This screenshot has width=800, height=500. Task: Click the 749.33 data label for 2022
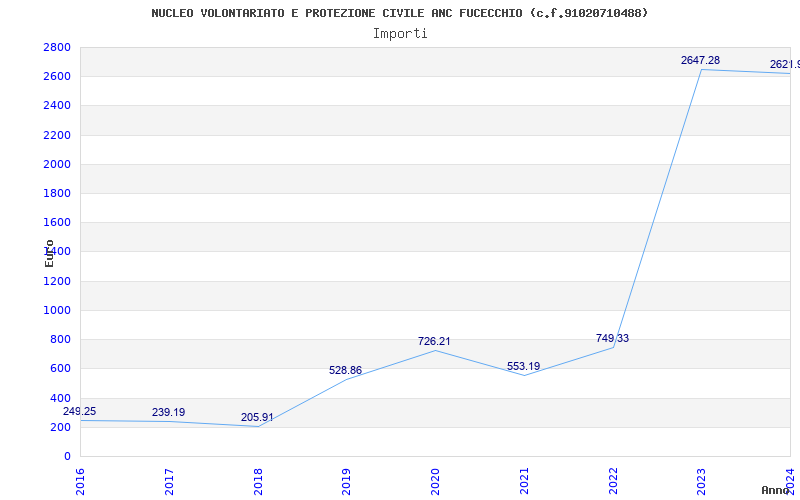[612, 338]
